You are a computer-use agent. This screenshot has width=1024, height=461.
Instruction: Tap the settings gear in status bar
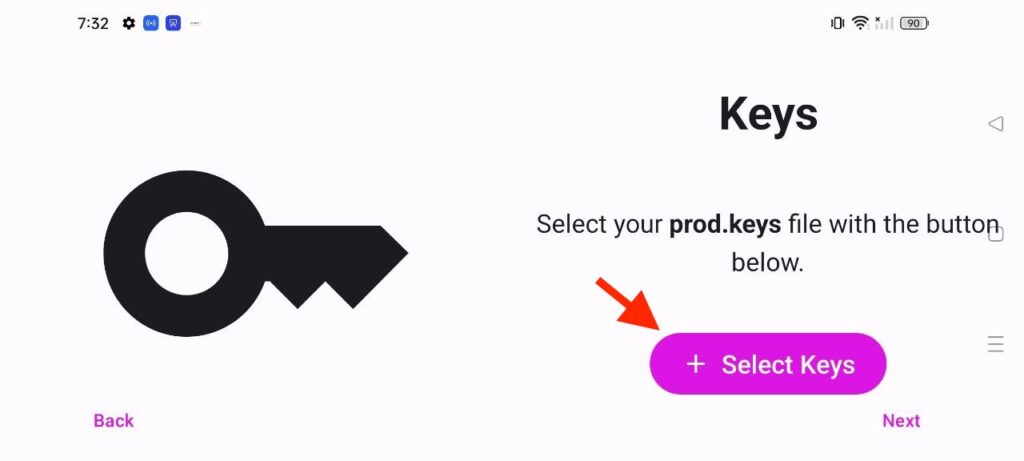coord(129,24)
